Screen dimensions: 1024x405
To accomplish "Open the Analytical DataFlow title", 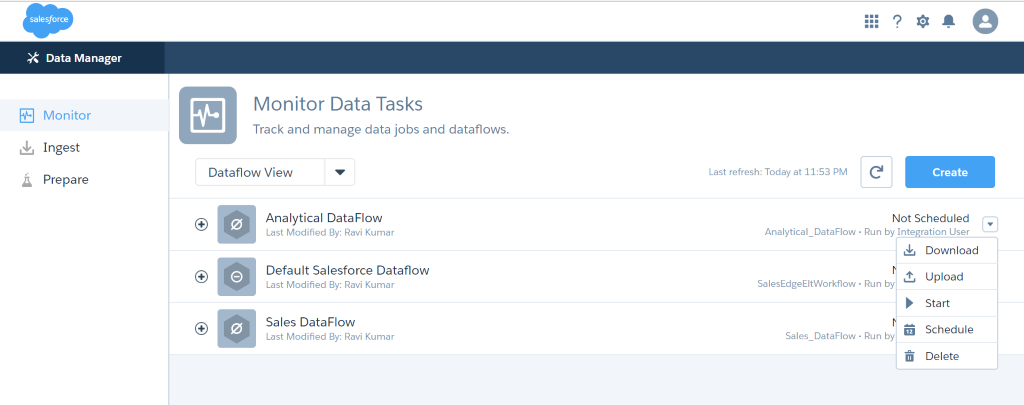I will (x=324, y=218).
